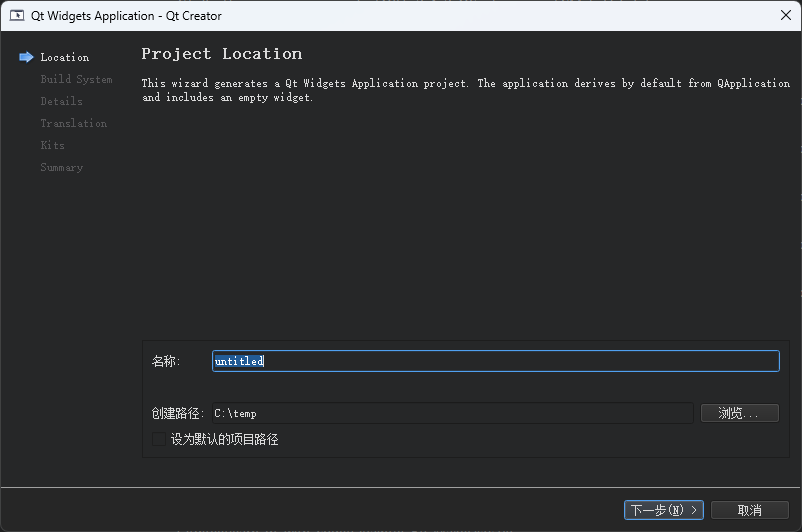Enable the 设为默认的项目路径 checkbox
Viewport: 802px width, 532px height.
coord(159,439)
